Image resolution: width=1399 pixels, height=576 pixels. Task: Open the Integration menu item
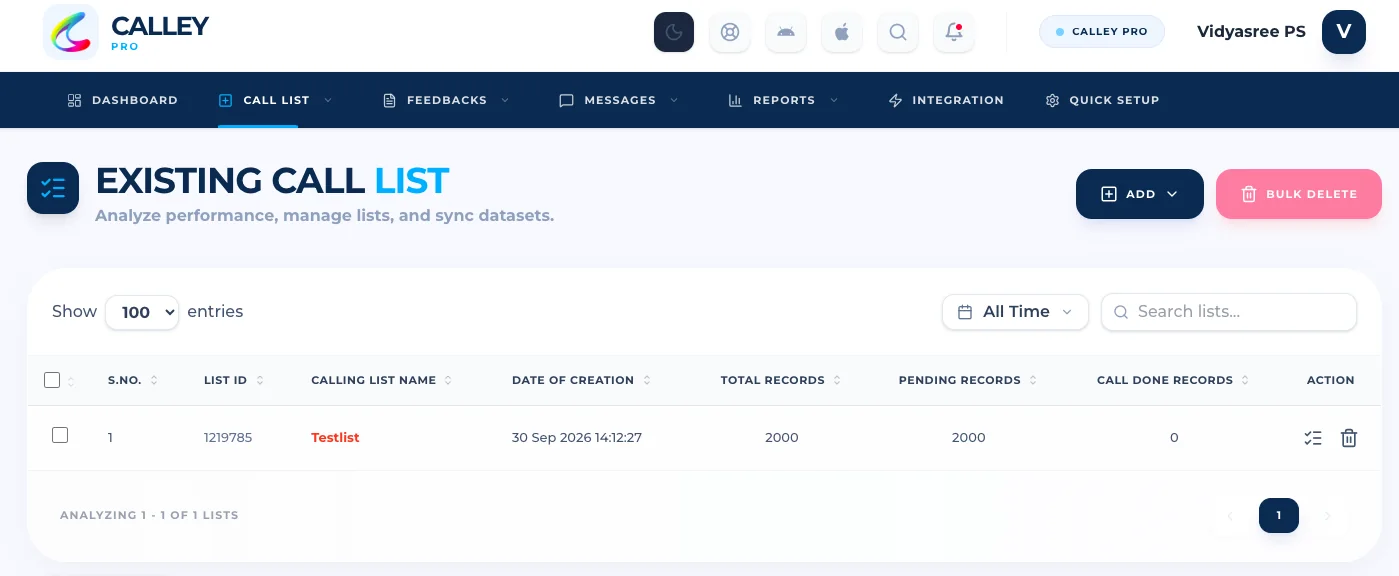click(946, 100)
